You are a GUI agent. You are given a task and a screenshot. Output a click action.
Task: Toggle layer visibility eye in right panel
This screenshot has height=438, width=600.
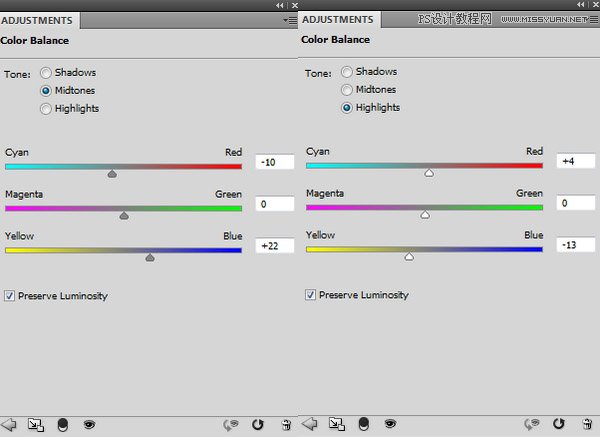(x=389, y=424)
